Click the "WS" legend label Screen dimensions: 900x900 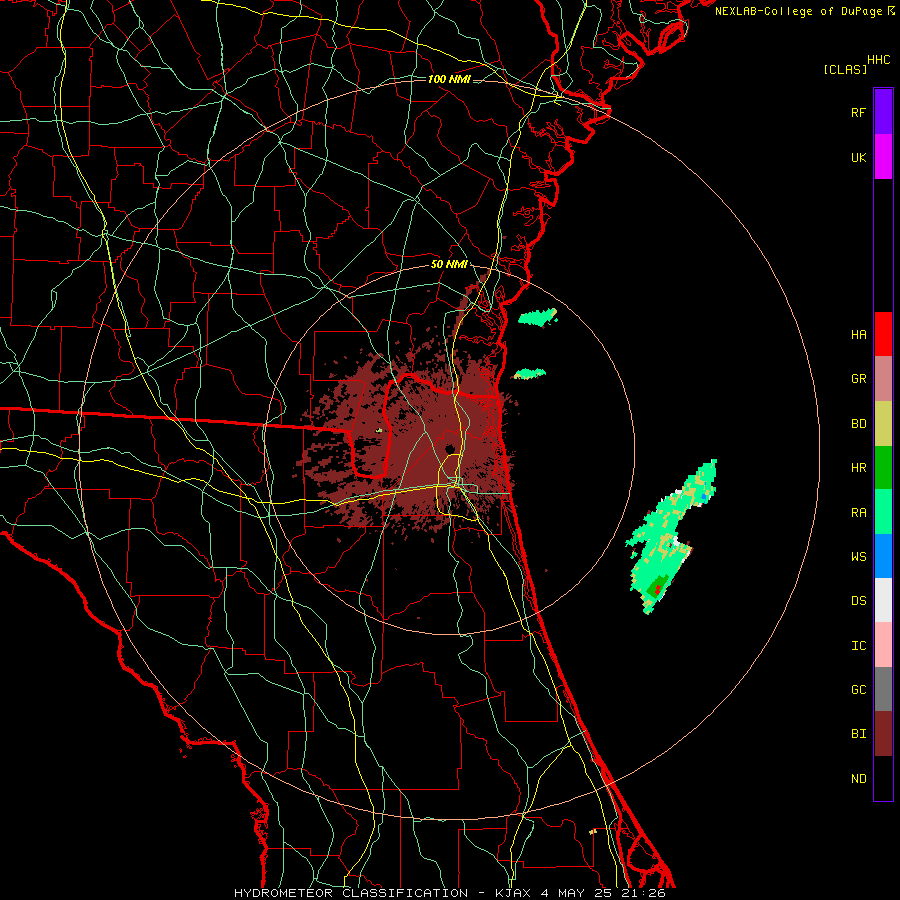(858, 557)
